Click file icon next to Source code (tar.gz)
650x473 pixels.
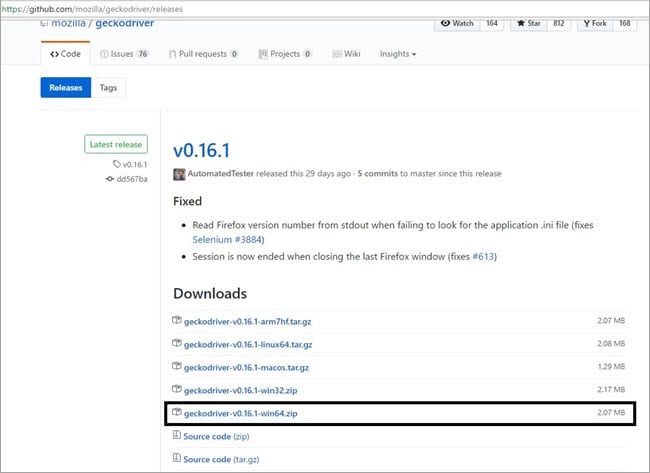pos(177,458)
